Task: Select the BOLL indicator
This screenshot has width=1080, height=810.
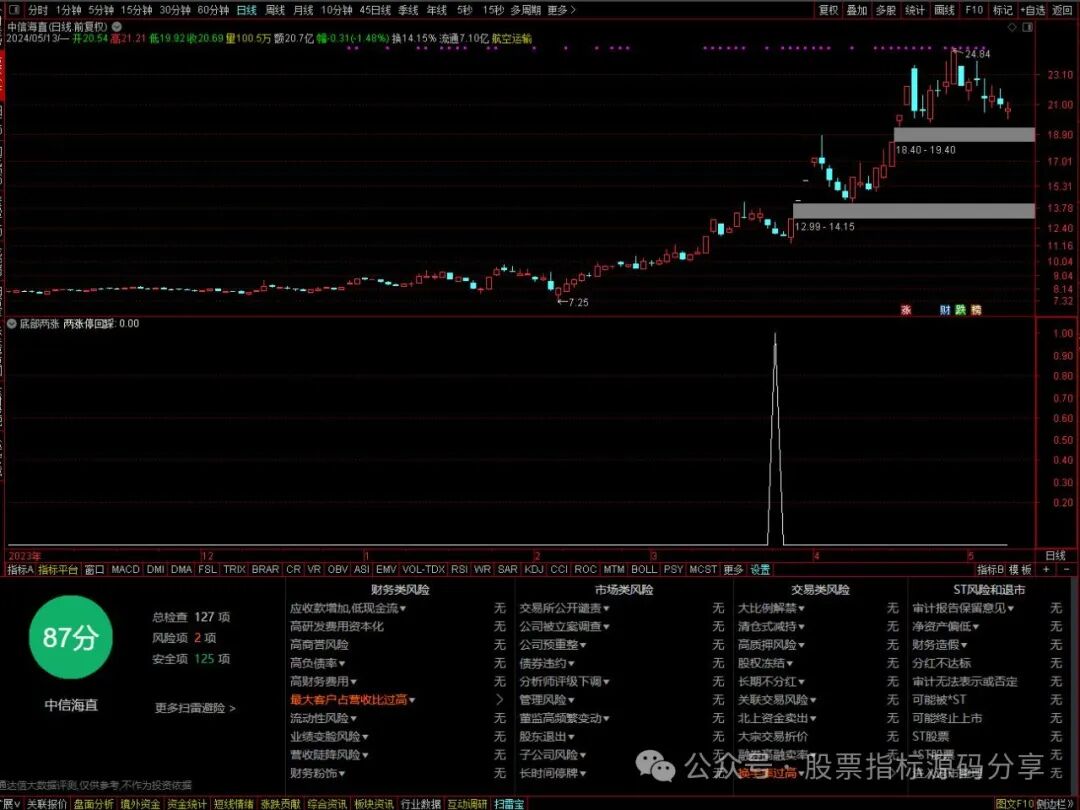Action: (644, 570)
